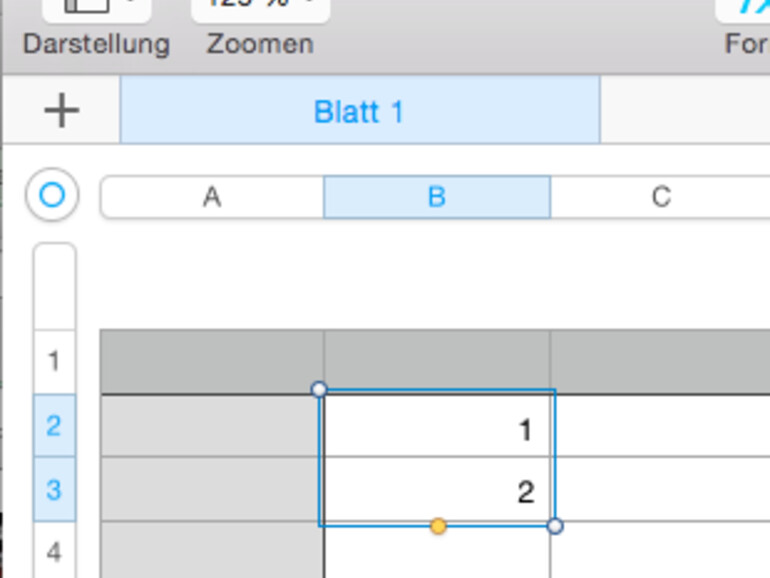
Task: Click the bottom-right selection handle
Action: click(555, 526)
